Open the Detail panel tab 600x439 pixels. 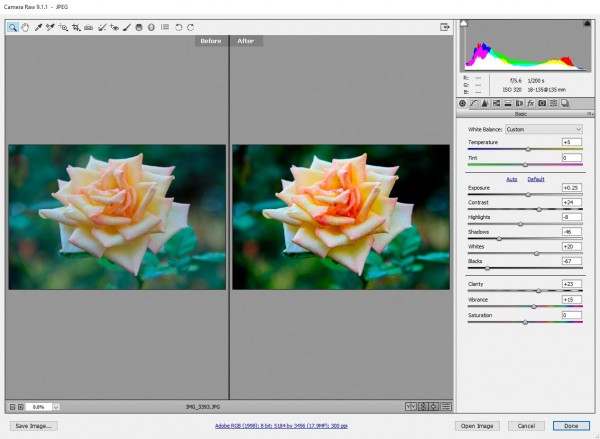pyautogui.click(x=485, y=103)
